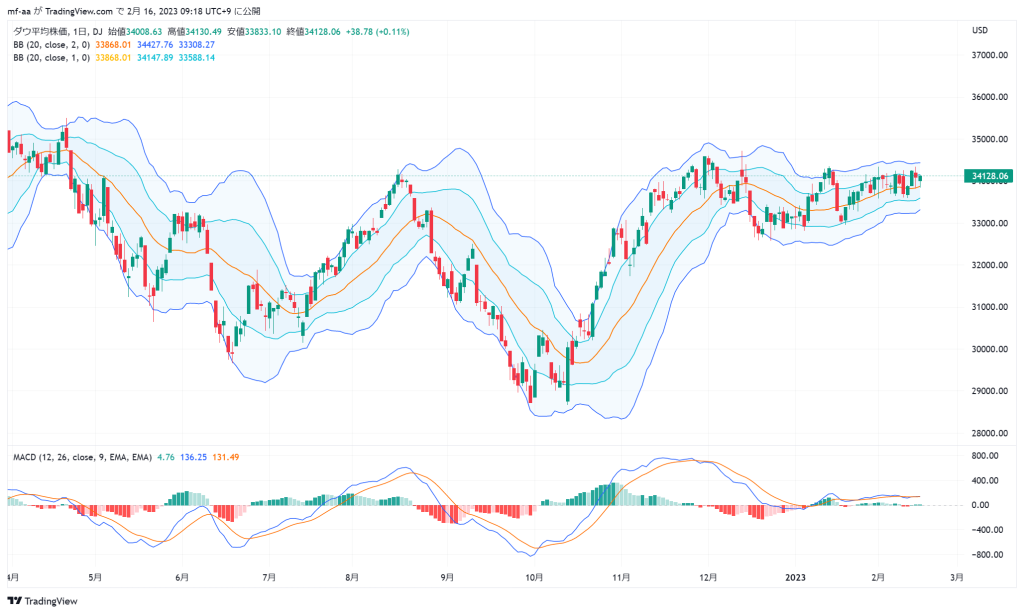Click the USD currency label on price axis

tap(980, 30)
